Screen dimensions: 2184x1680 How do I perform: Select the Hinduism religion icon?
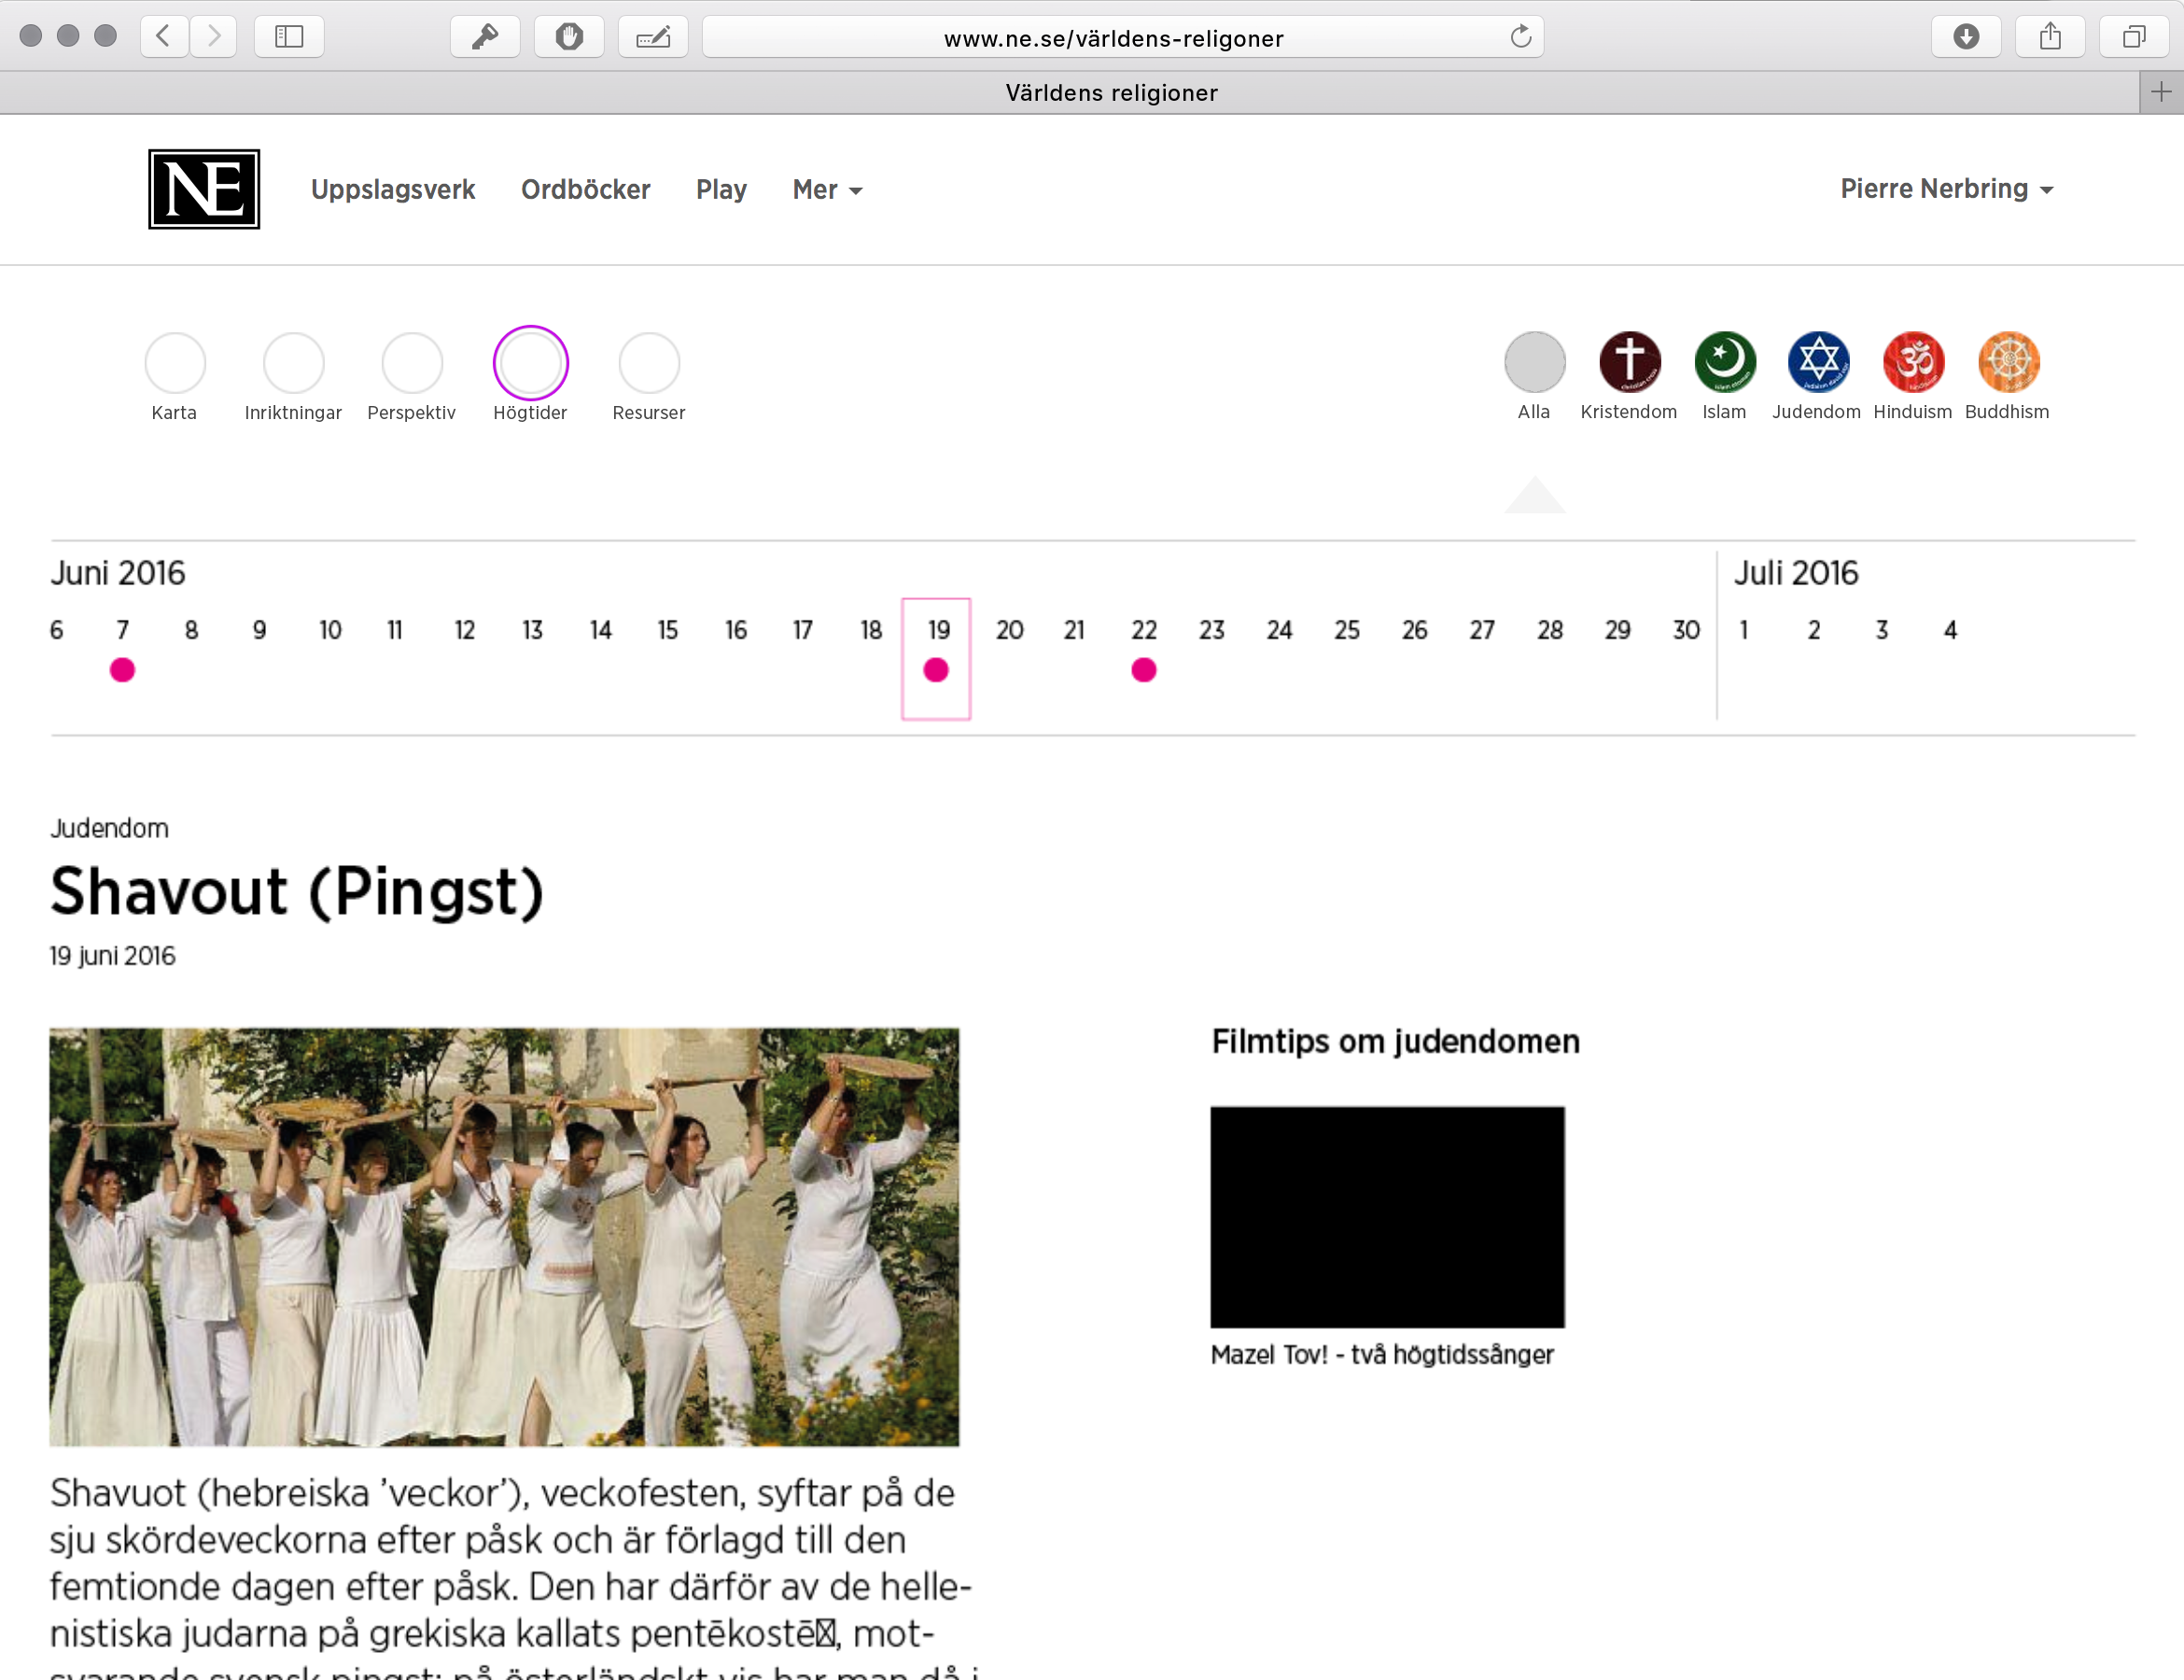click(1912, 362)
